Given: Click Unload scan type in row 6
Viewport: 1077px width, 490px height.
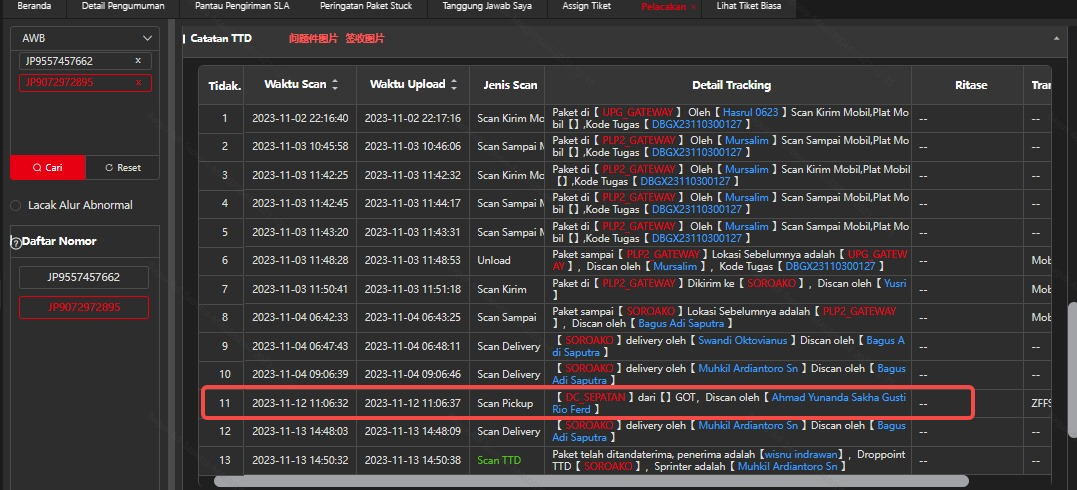Looking at the screenshot, I should pyautogui.click(x=494, y=260).
